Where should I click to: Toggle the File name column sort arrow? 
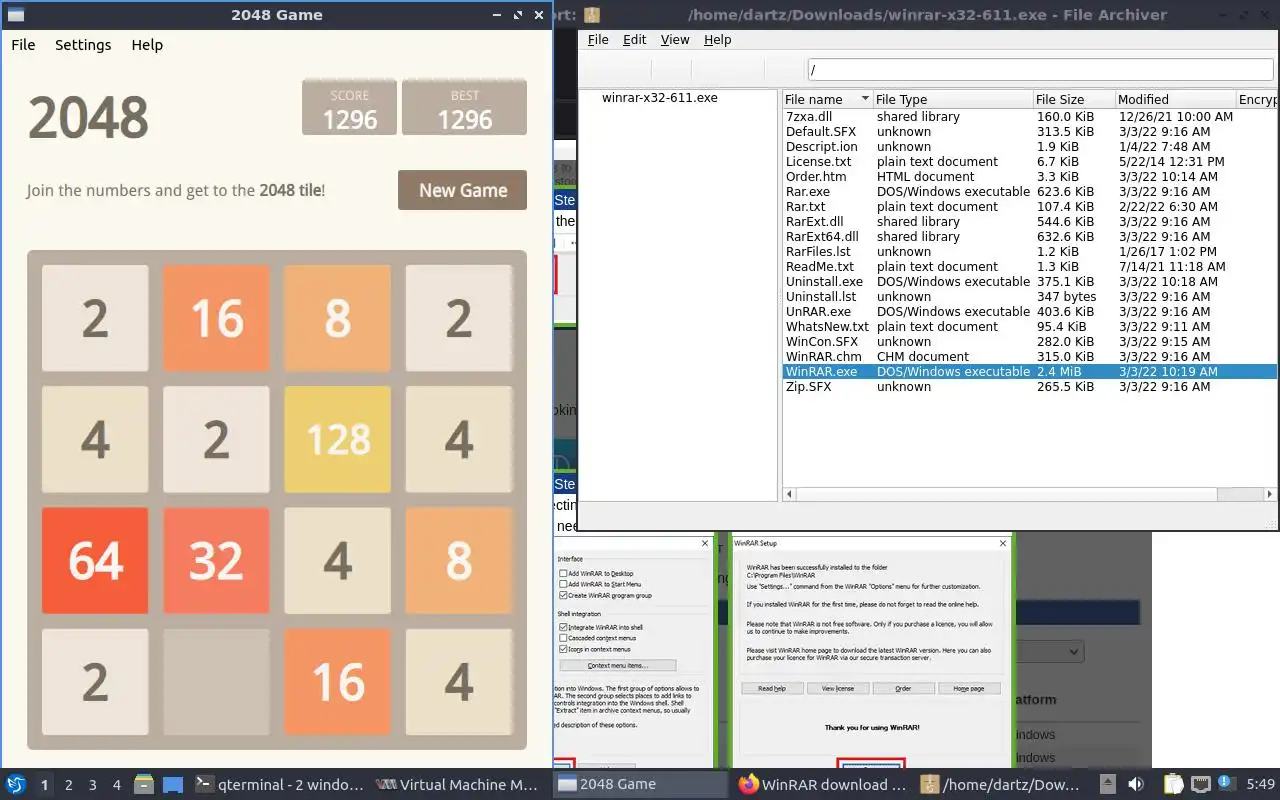pyautogui.click(x=865, y=100)
